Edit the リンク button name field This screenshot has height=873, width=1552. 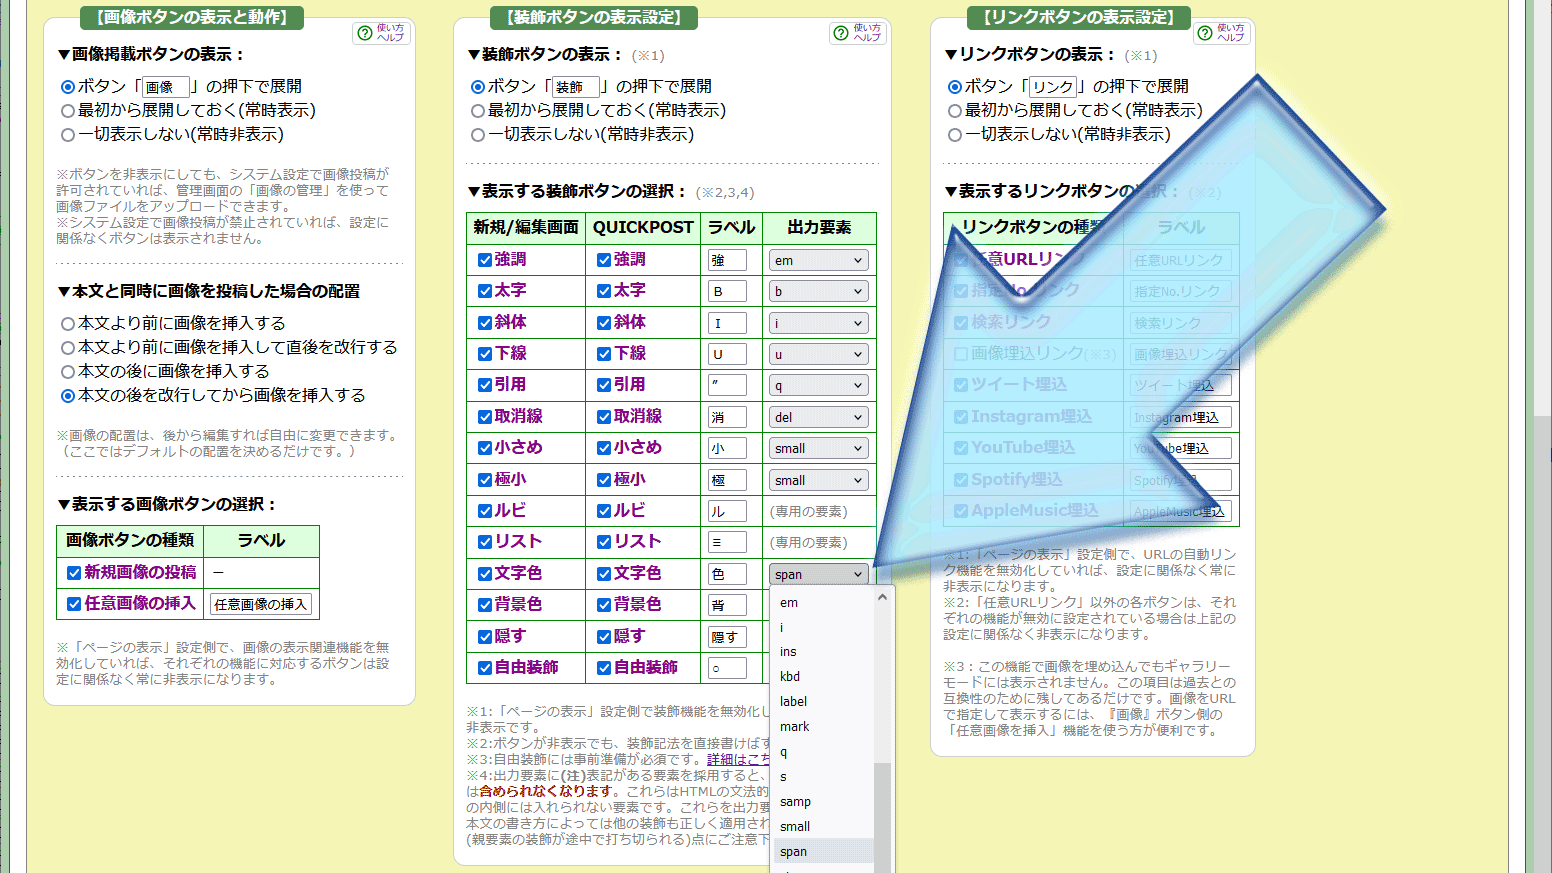[1052, 87]
